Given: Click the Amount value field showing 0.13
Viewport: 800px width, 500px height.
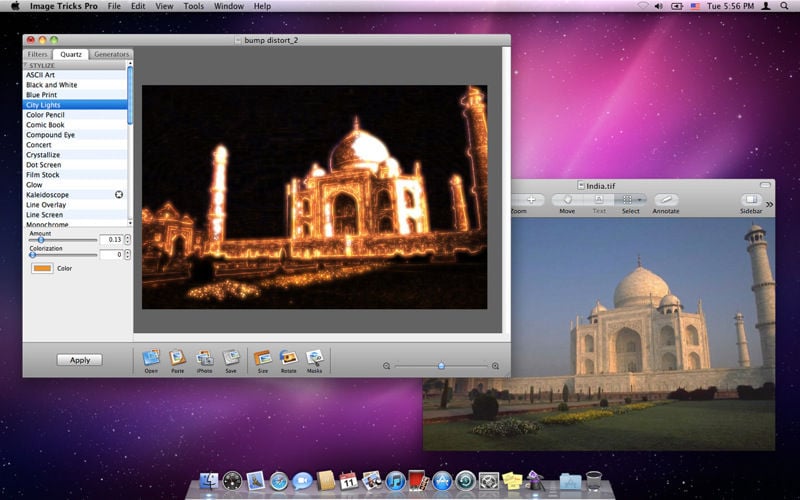Looking at the screenshot, I should pyautogui.click(x=111, y=239).
